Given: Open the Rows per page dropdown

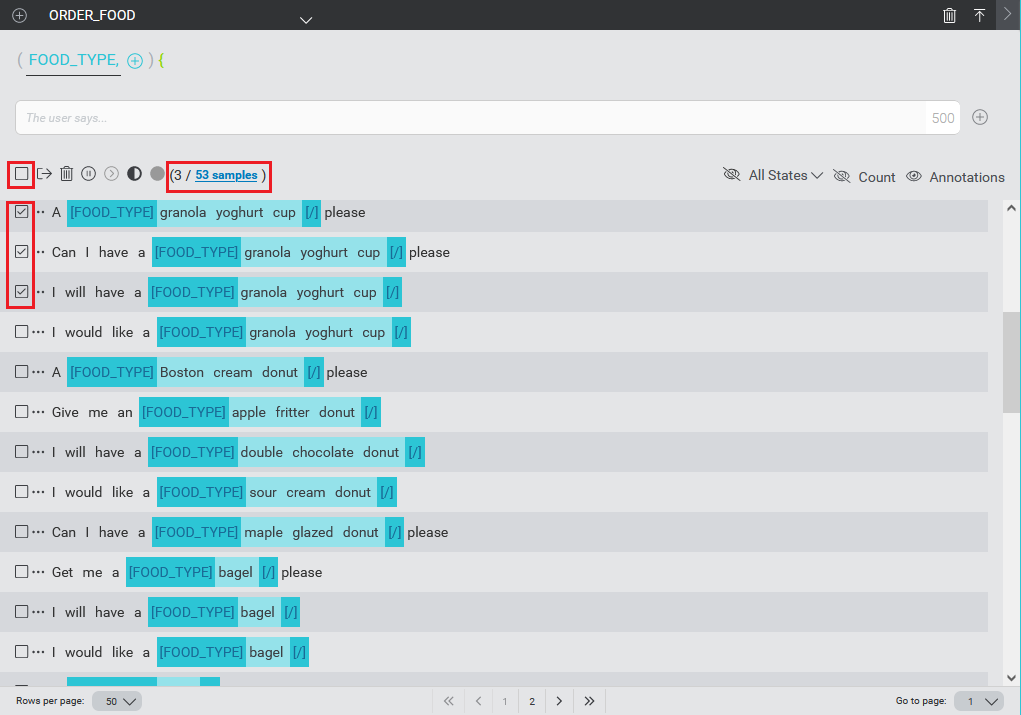Looking at the screenshot, I should [x=117, y=701].
